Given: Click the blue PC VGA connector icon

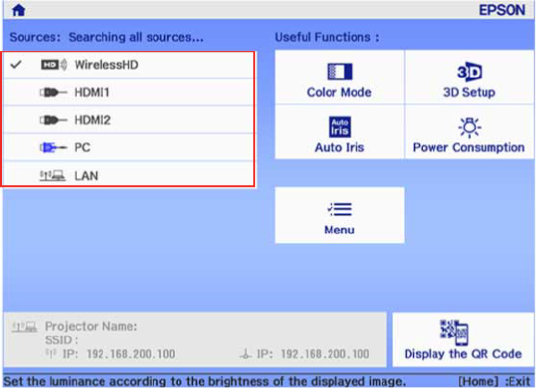Looking at the screenshot, I should point(53,148).
